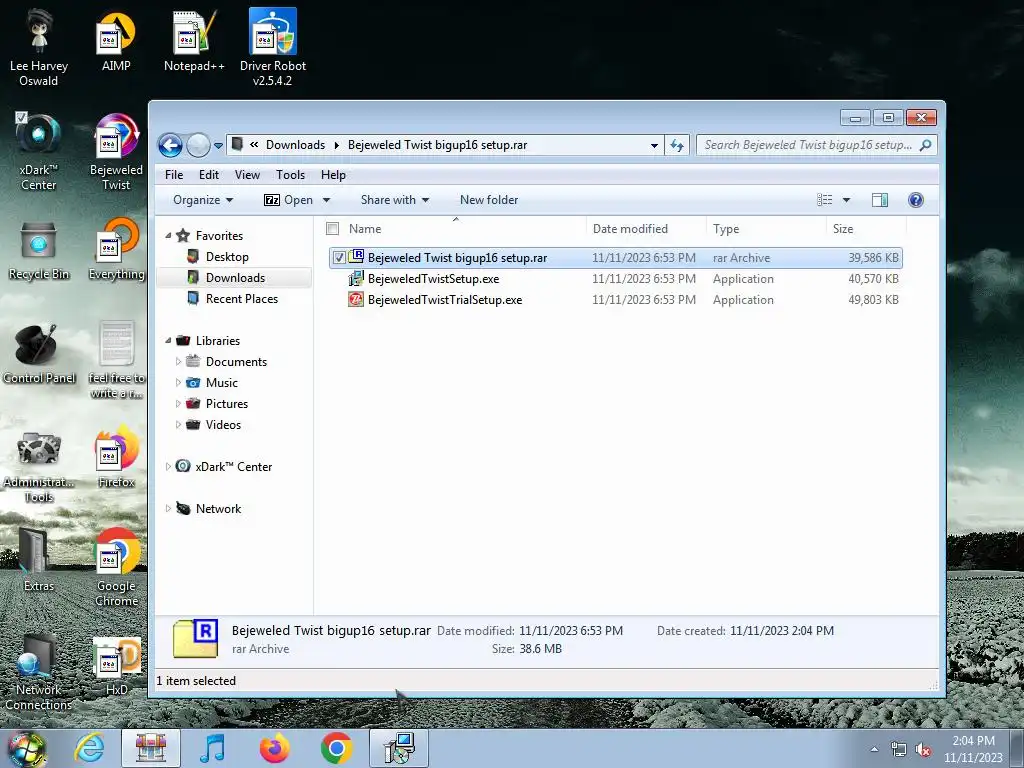
Task: Tick the select-all checkbox in header
Action: [x=332, y=229]
